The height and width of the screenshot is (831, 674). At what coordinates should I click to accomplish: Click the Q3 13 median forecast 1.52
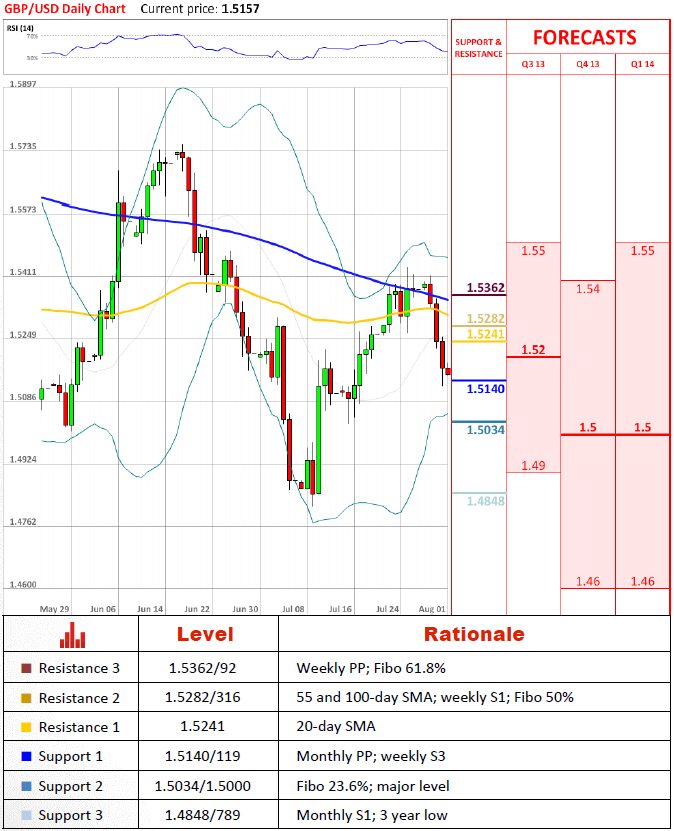[x=533, y=350]
